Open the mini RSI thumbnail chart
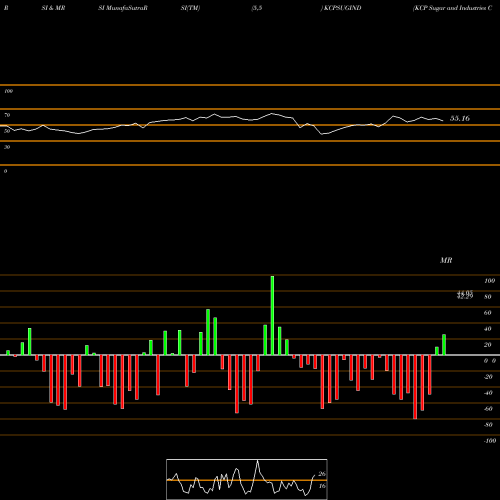Image resolution: width=500 pixels, height=500 pixels. click(247, 479)
